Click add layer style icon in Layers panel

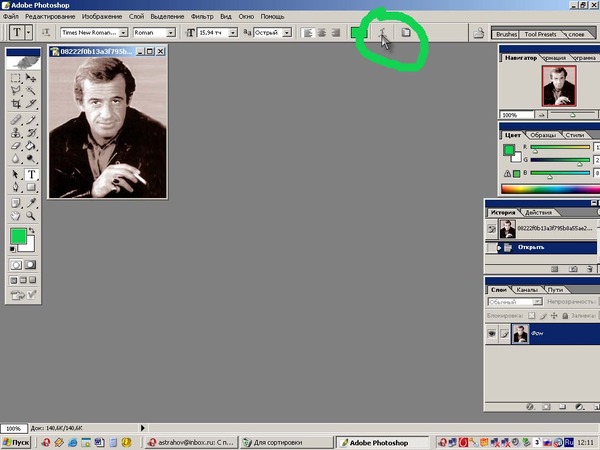pyautogui.click(x=530, y=407)
